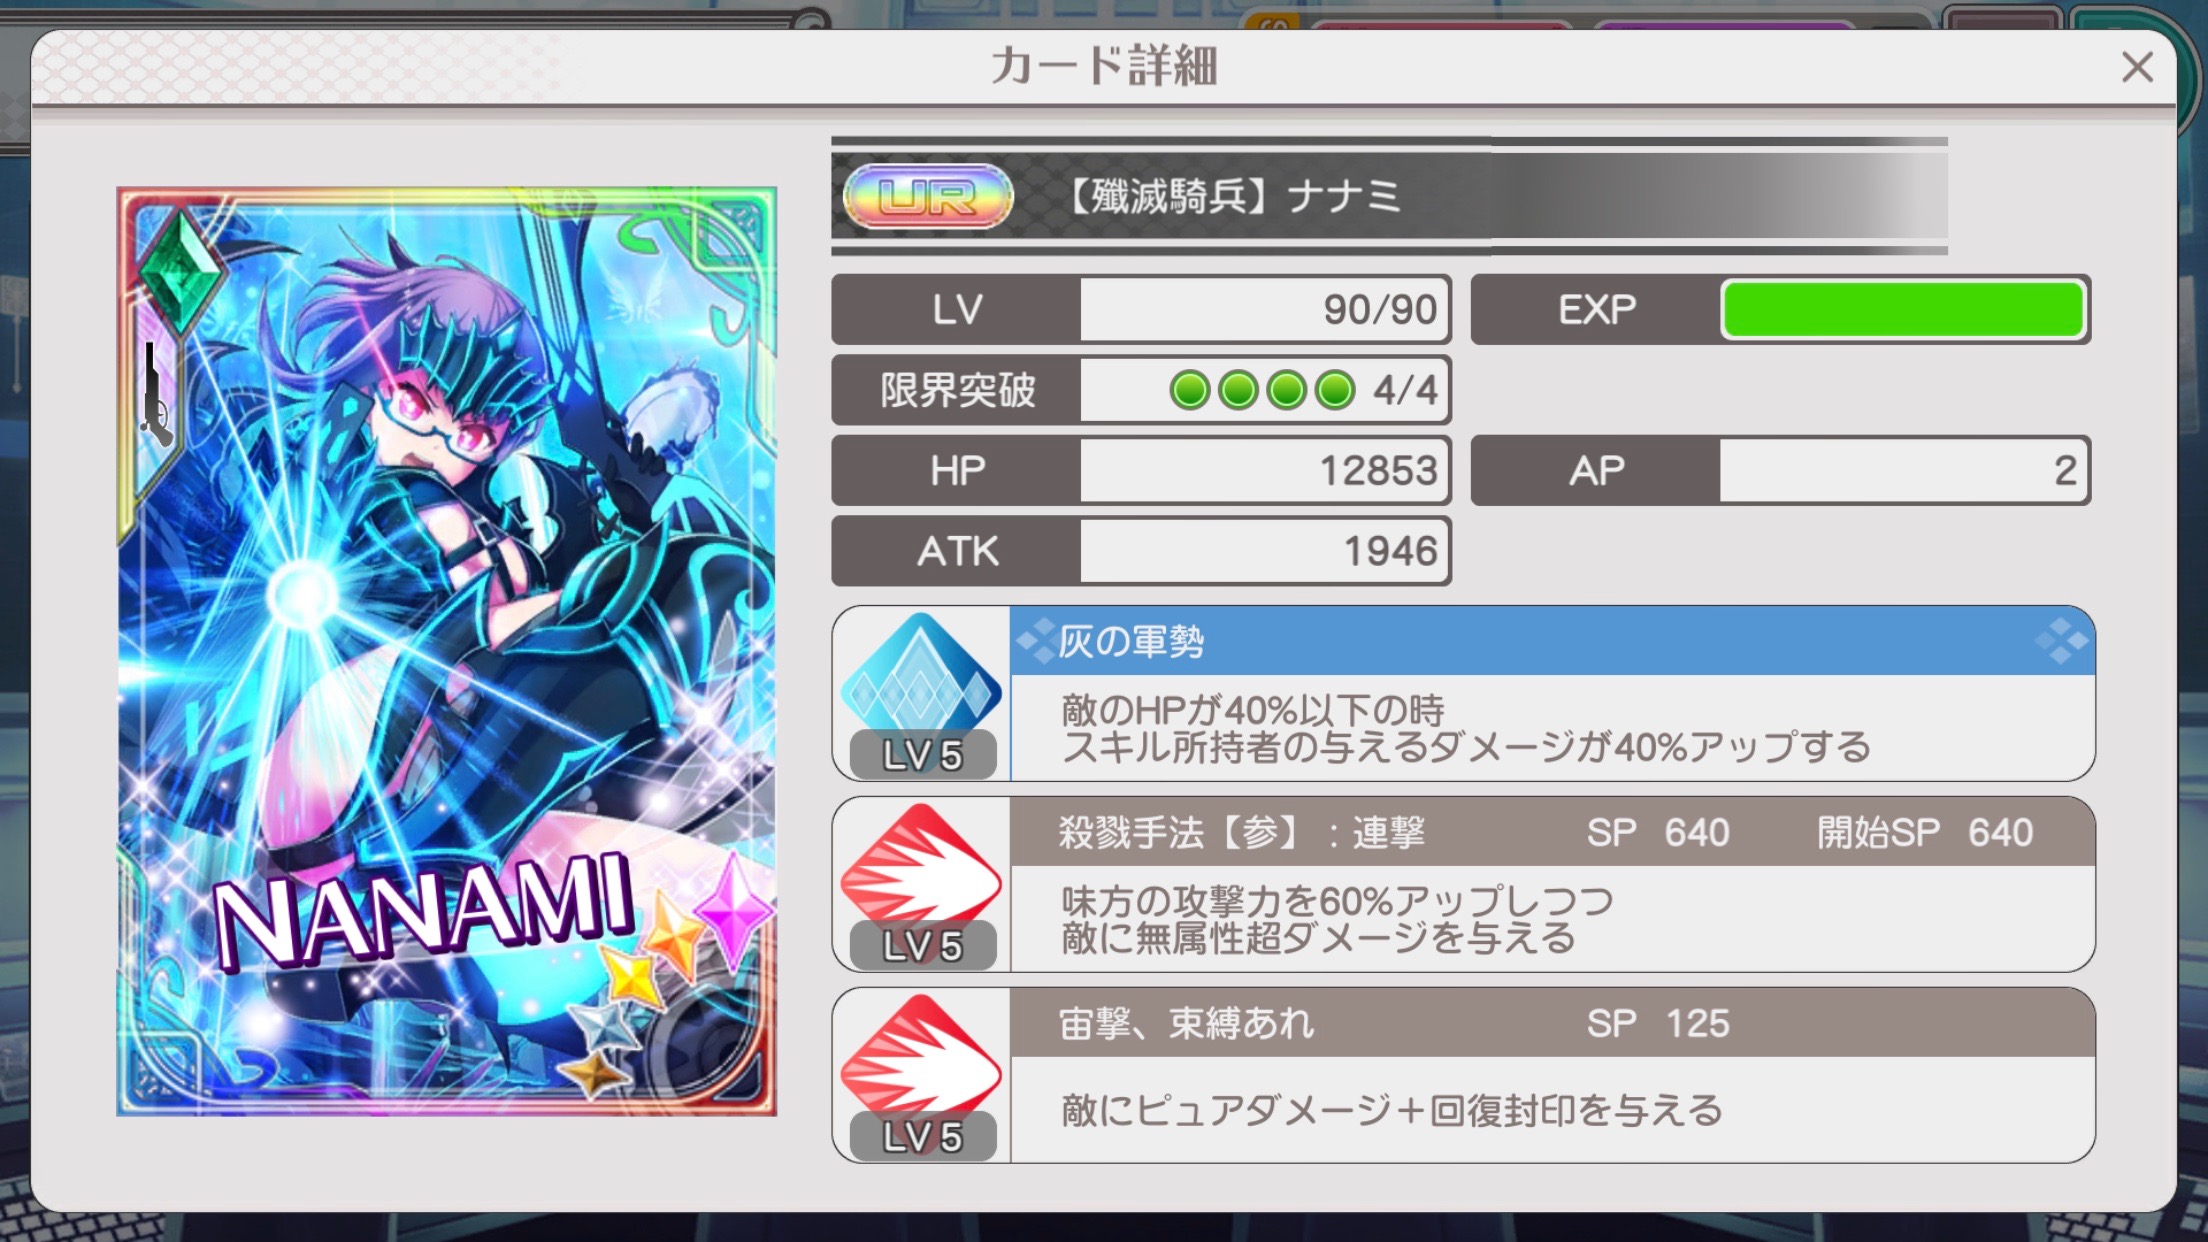The image size is (2208, 1242).
Task: Tap the 限界突破 green orbs indicator
Action: click(x=1263, y=390)
